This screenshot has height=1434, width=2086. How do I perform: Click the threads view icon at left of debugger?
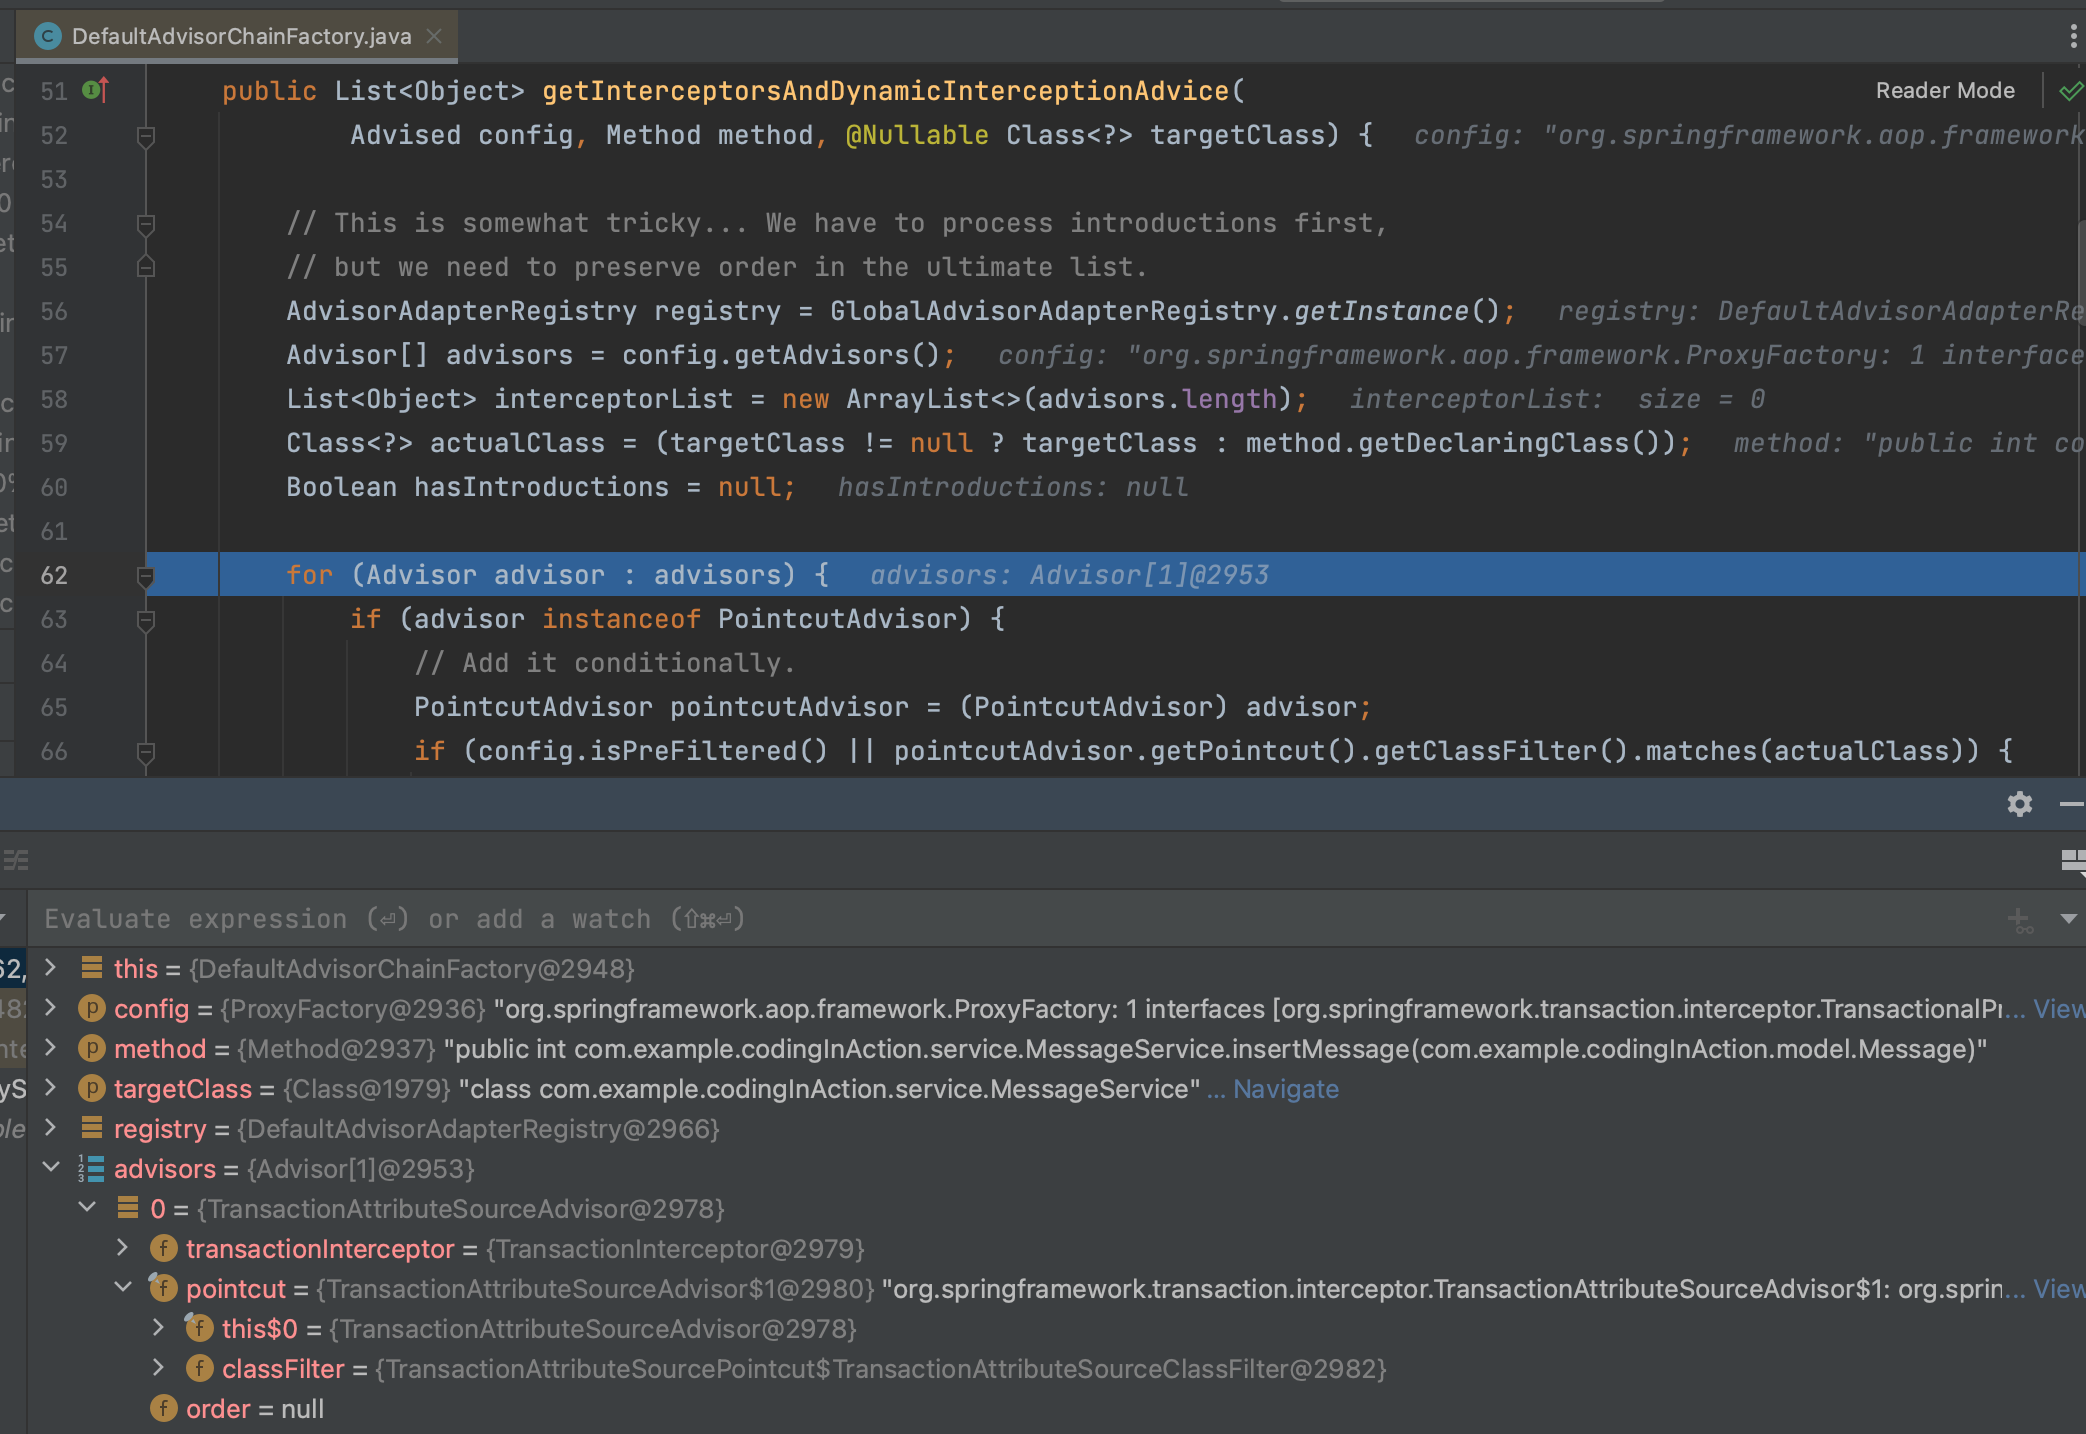point(16,860)
